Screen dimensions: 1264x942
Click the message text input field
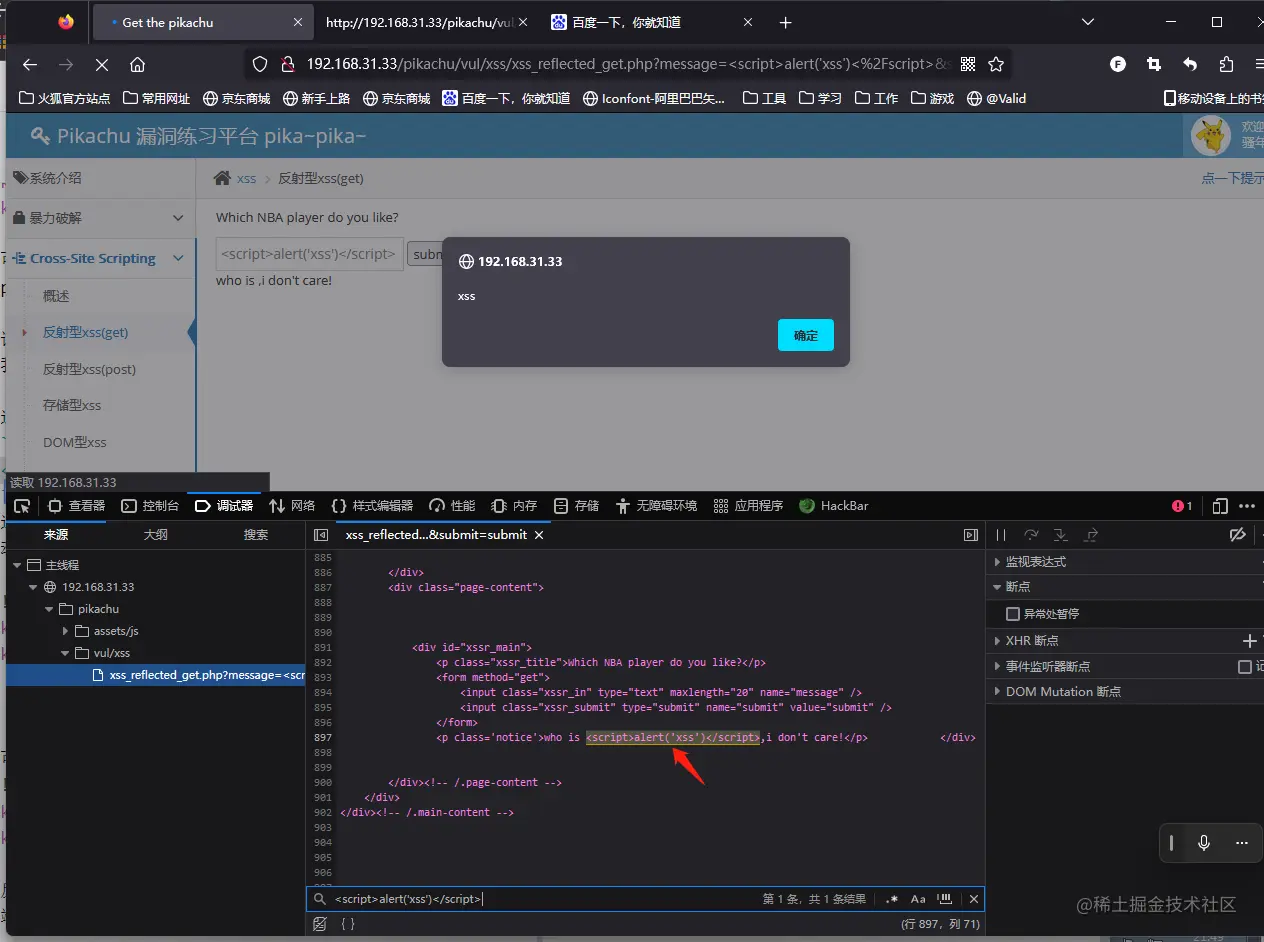310,254
